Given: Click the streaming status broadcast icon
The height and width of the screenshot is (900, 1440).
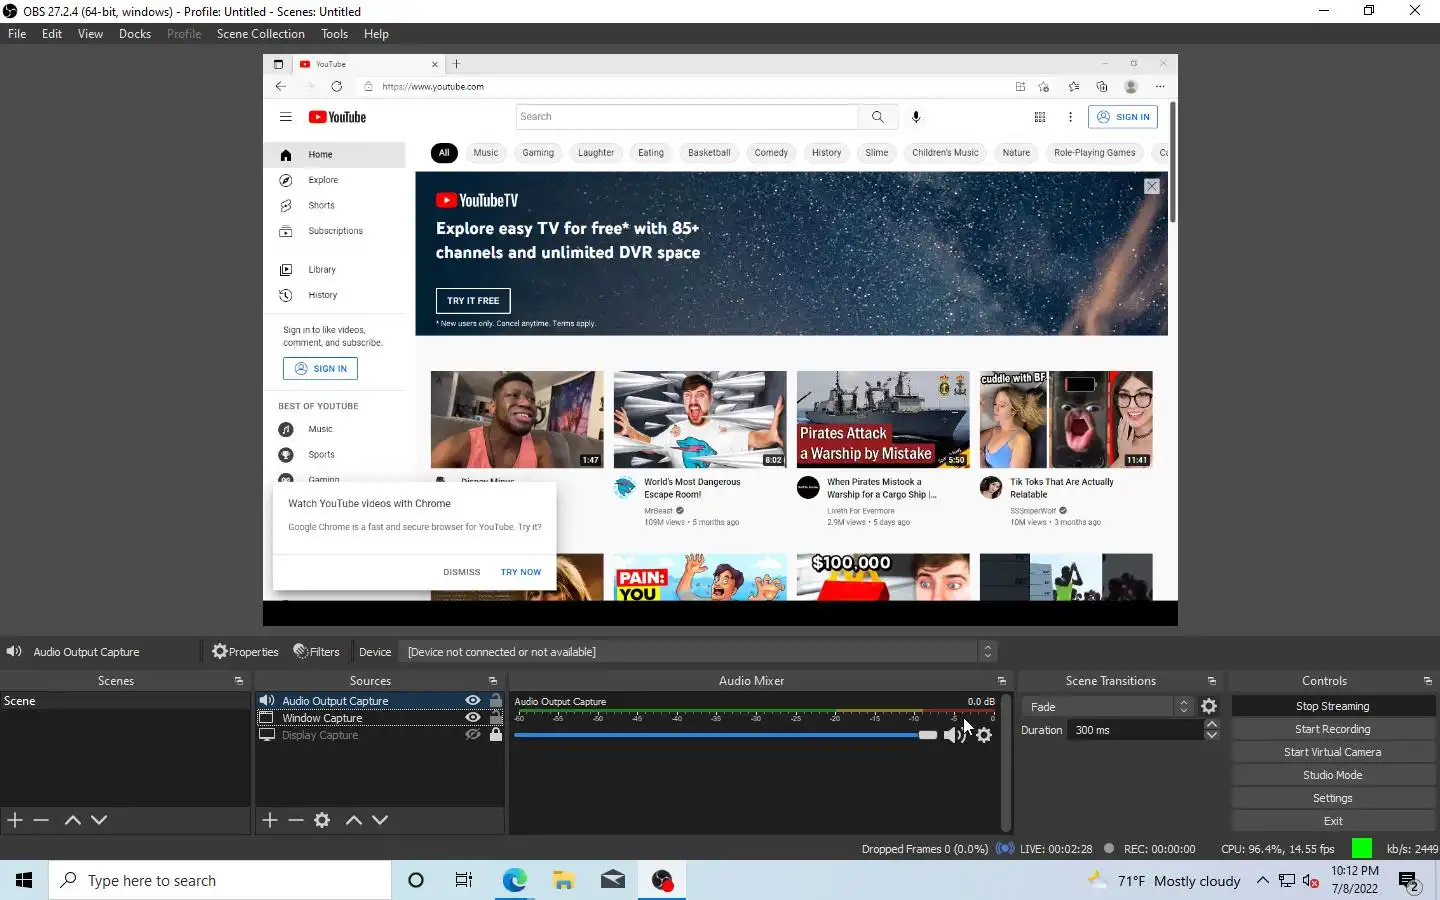Looking at the screenshot, I should (1005, 849).
